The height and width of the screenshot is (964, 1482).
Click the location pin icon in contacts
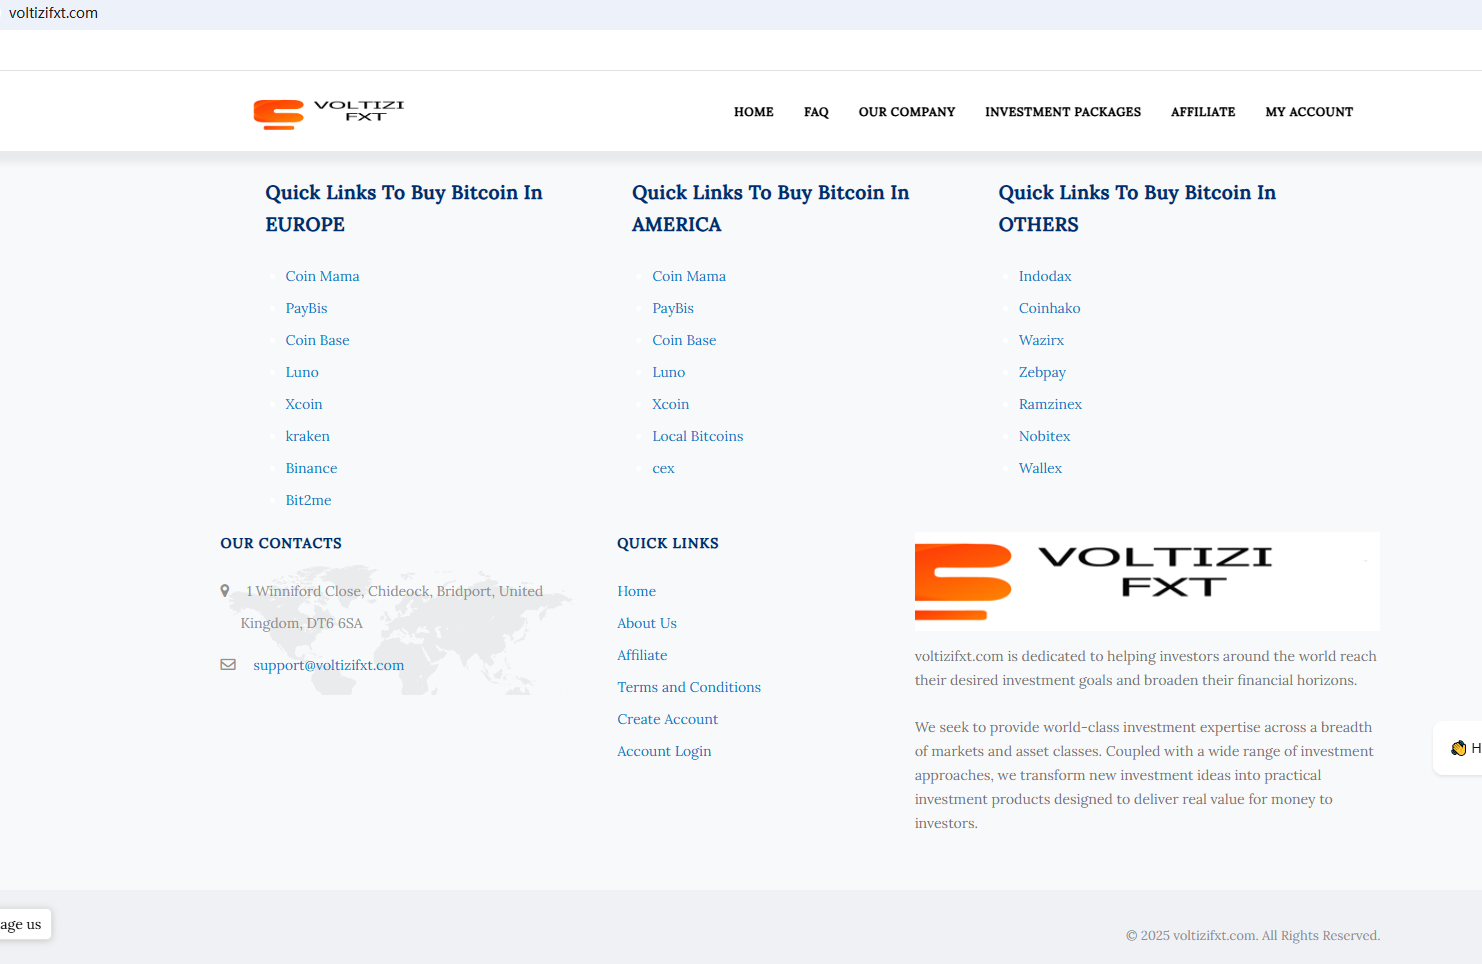(x=225, y=591)
